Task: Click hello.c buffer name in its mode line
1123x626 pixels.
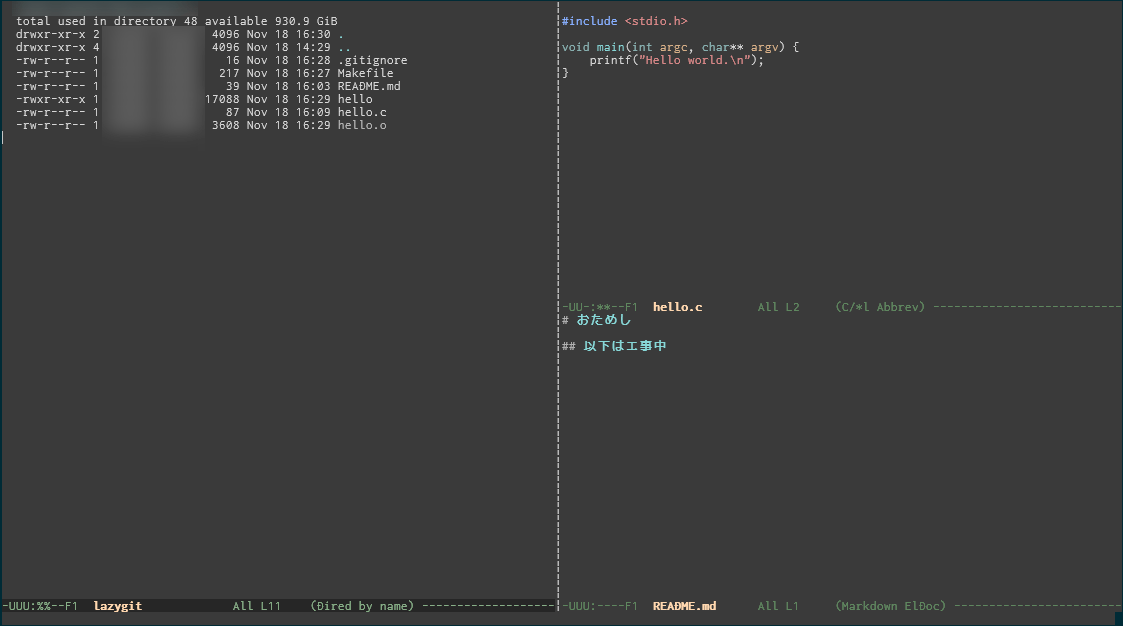Action: pyautogui.click(x=677, y=307)
